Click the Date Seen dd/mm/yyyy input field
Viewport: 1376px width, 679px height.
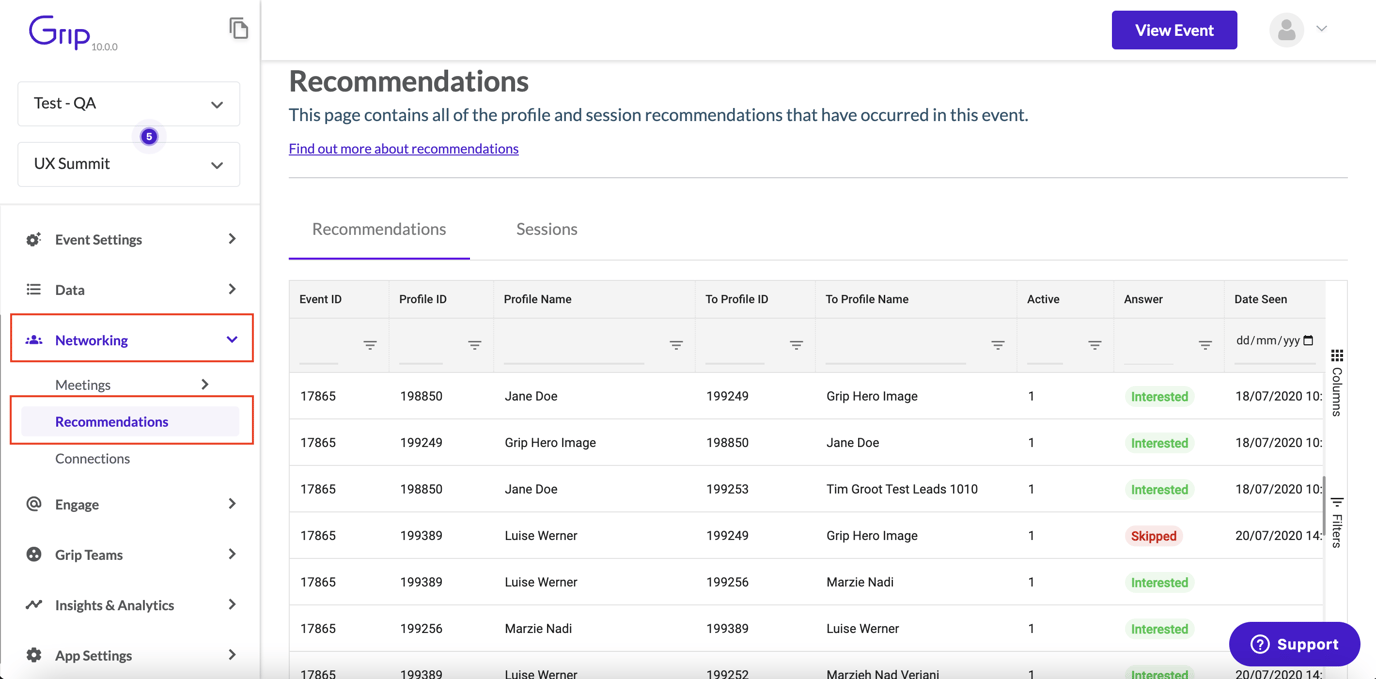1274,340
